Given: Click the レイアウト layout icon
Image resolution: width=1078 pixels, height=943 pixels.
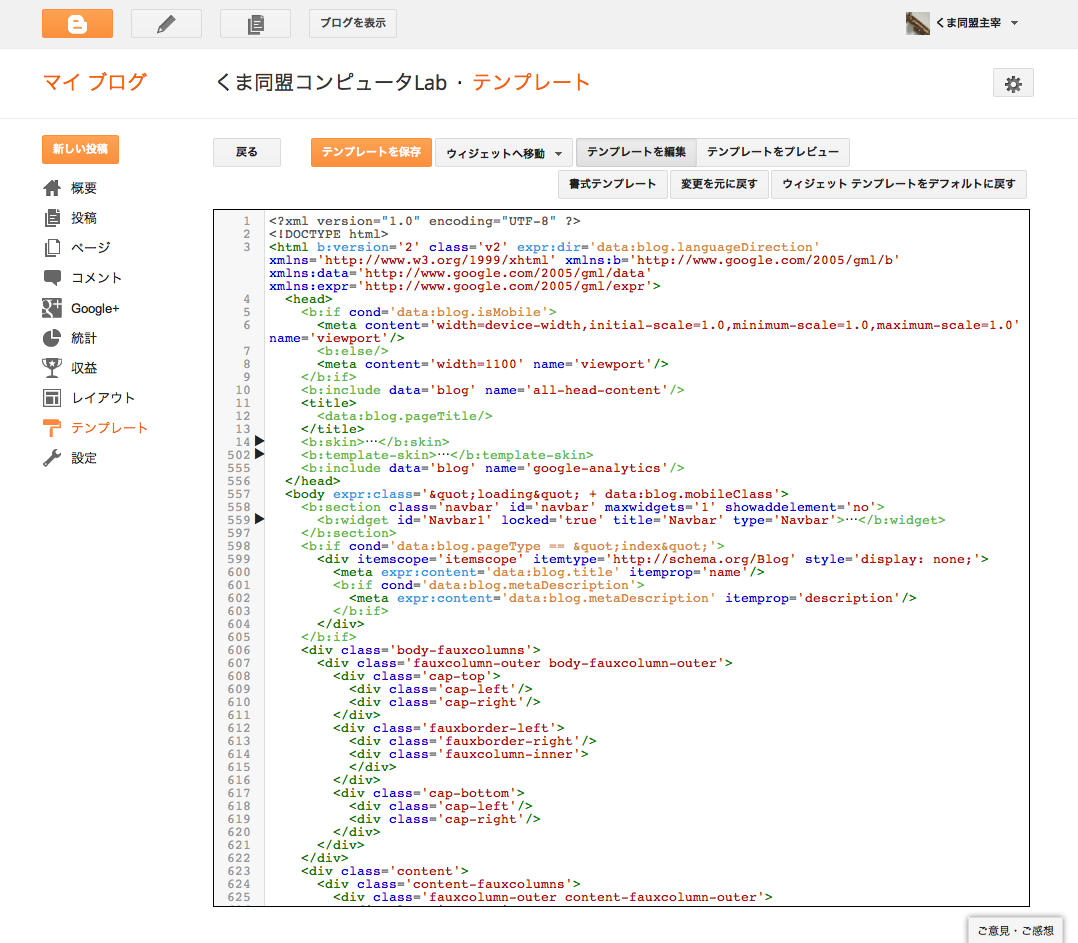Looking at the screenshot, I should [x=52, y=398].
